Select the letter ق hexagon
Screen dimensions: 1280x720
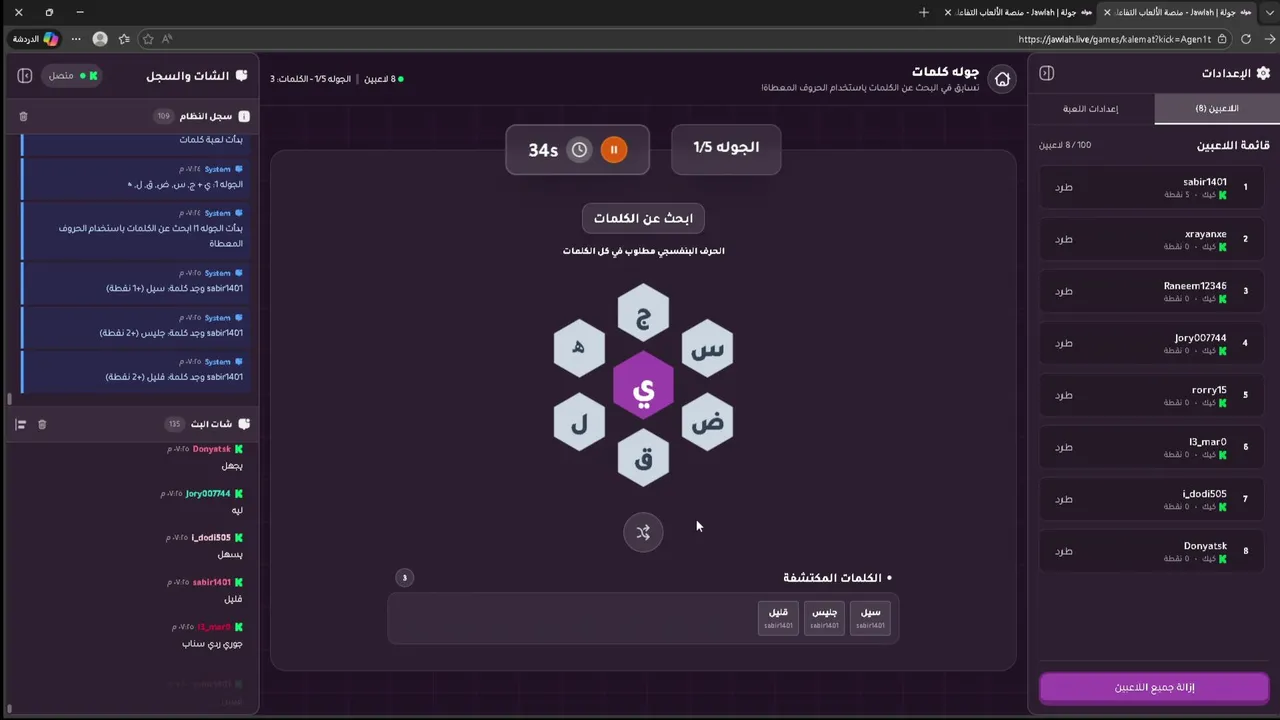tap(644, 458)
